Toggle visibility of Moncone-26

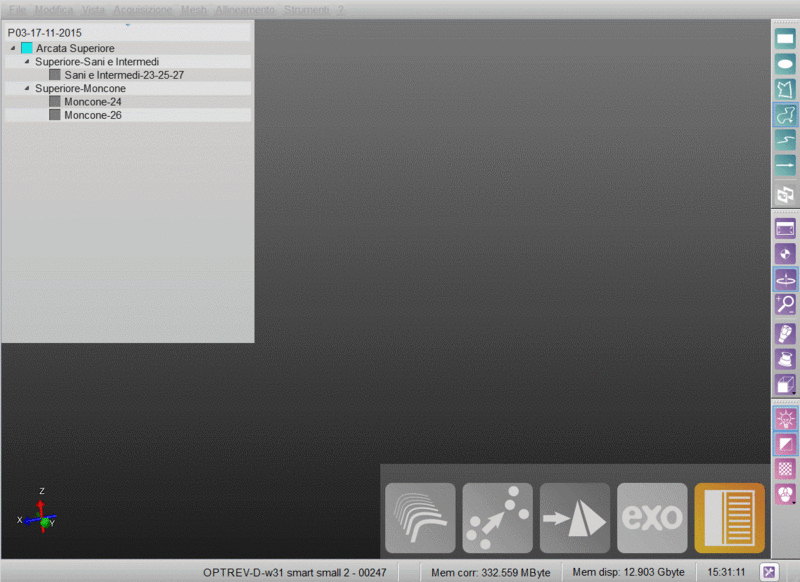point(54,115)
